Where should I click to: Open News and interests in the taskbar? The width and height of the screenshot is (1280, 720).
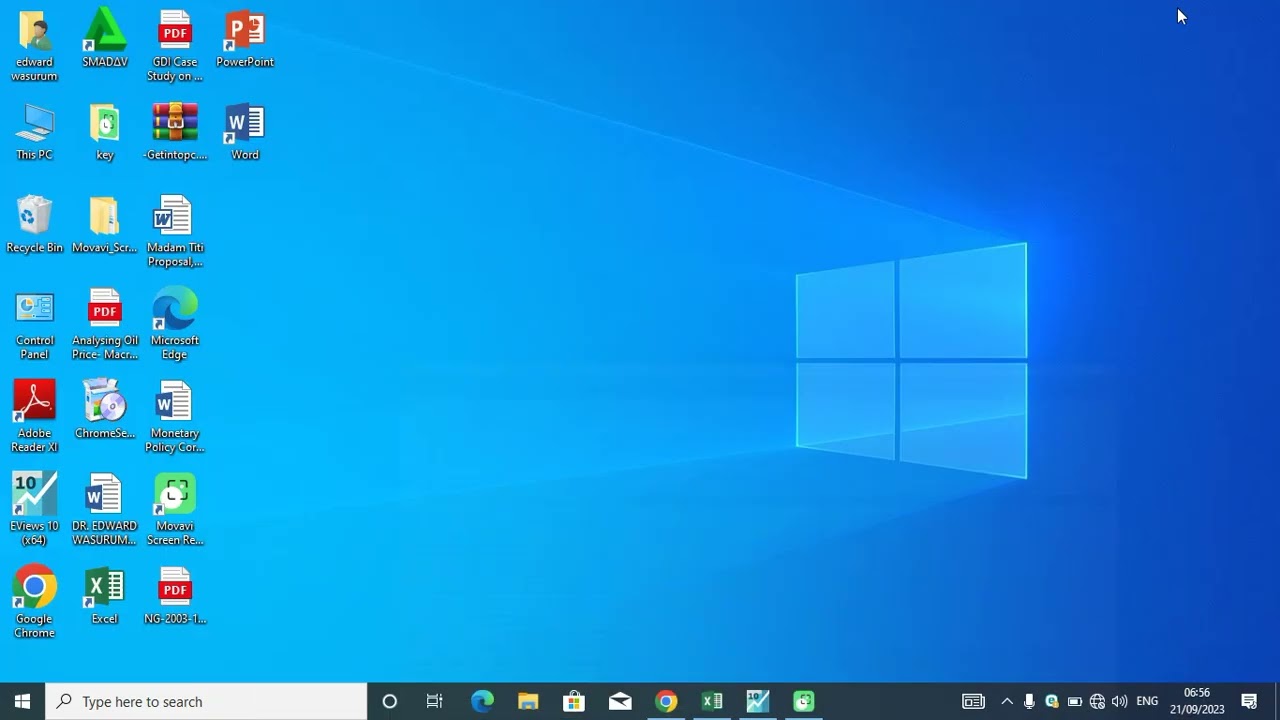[x=973, y=702]
